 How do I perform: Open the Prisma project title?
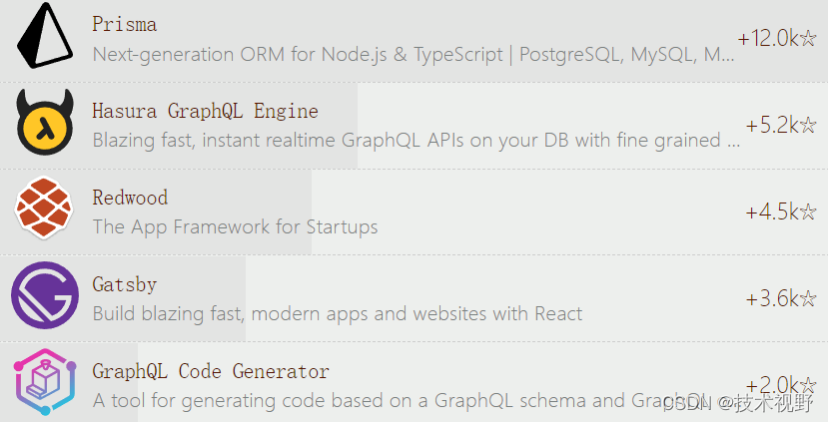(125, 24)
